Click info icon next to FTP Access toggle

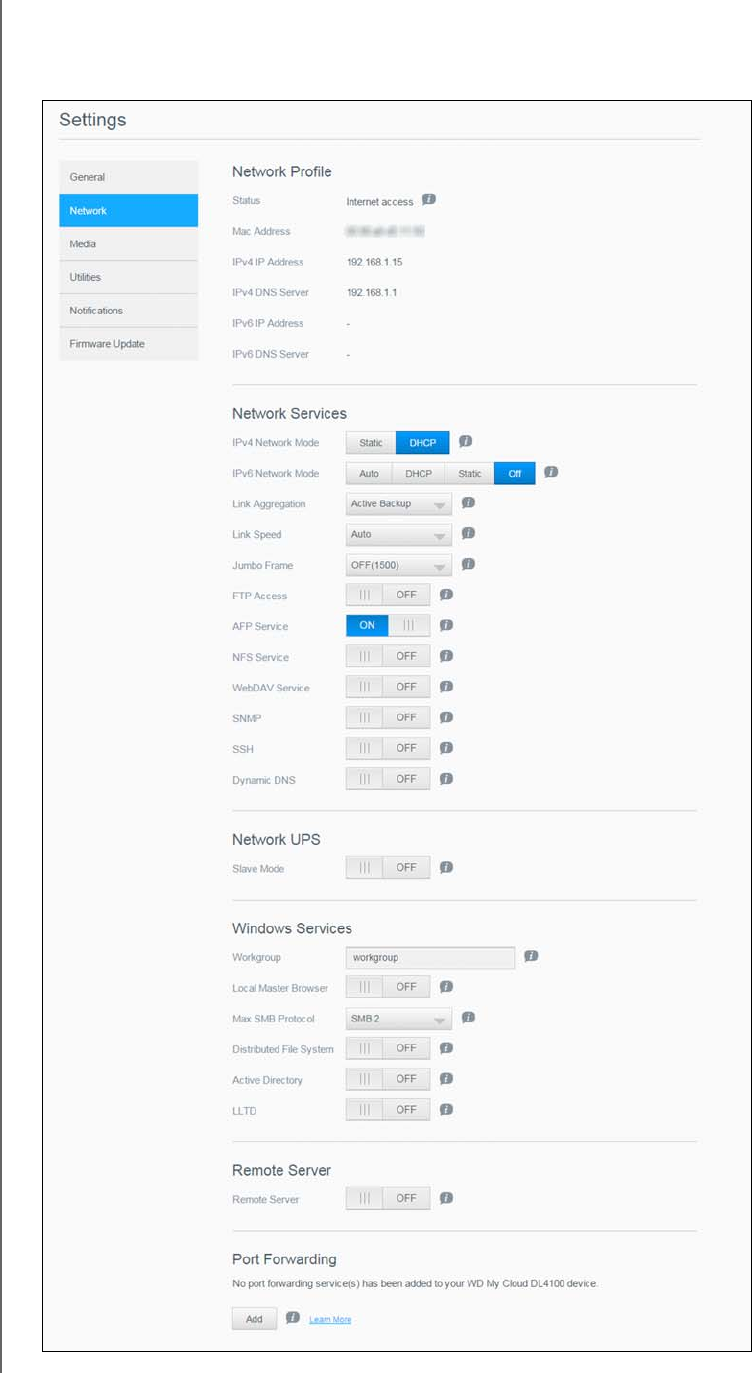pyautogui.click(x=447, y=595)
